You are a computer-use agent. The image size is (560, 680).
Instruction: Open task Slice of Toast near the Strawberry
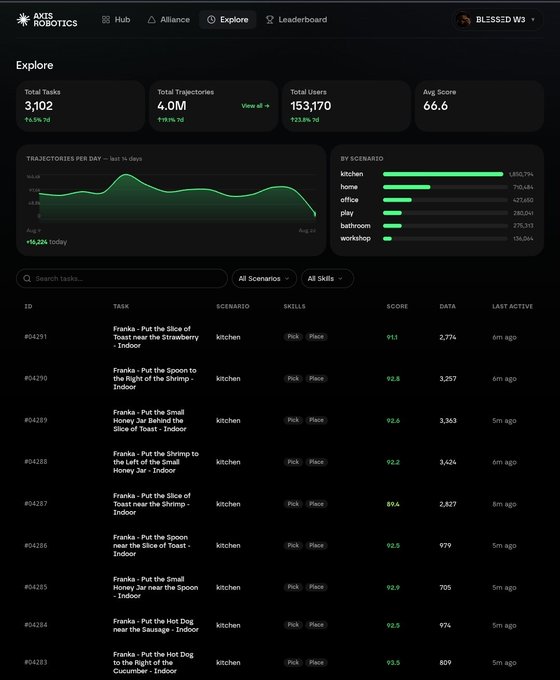click(156, 337)
